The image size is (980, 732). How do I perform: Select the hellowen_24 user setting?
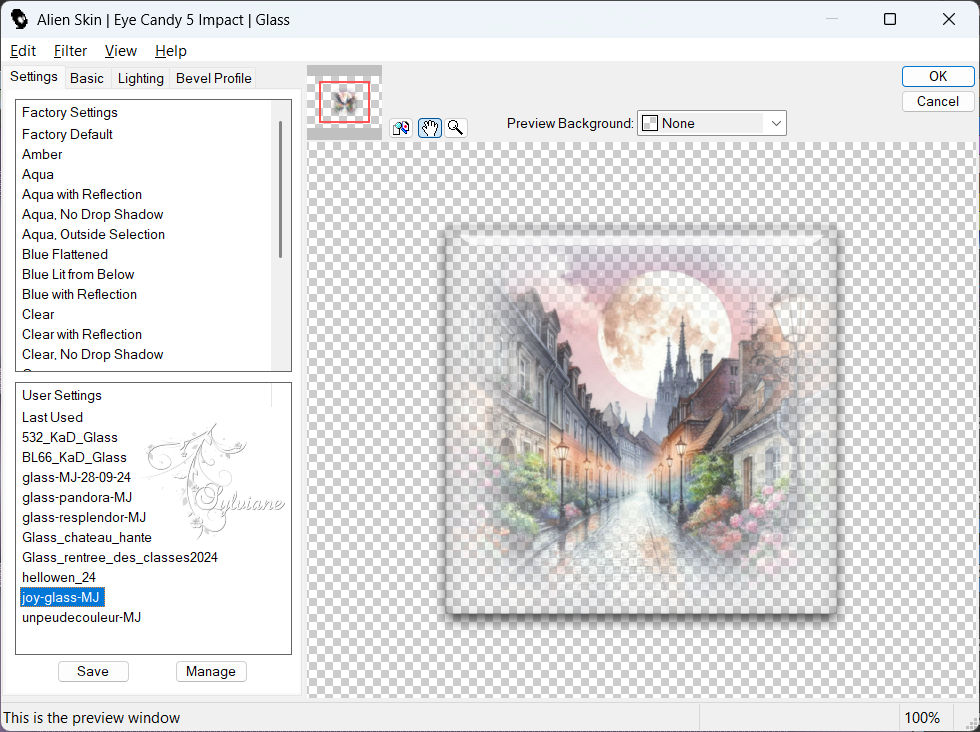coord(59,578)
